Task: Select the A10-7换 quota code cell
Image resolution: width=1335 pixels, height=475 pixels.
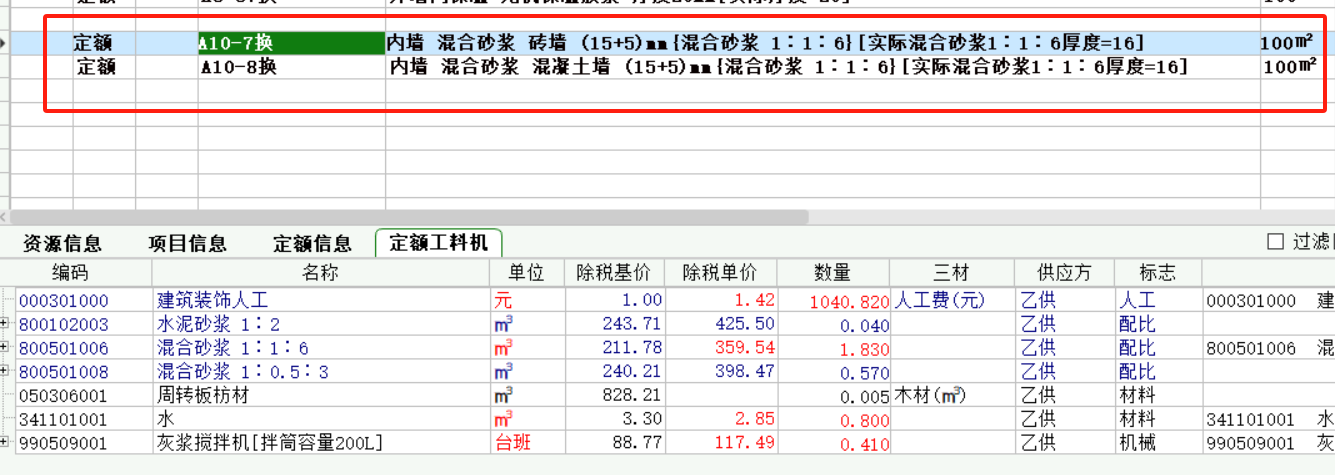Action: click(291, 43)
